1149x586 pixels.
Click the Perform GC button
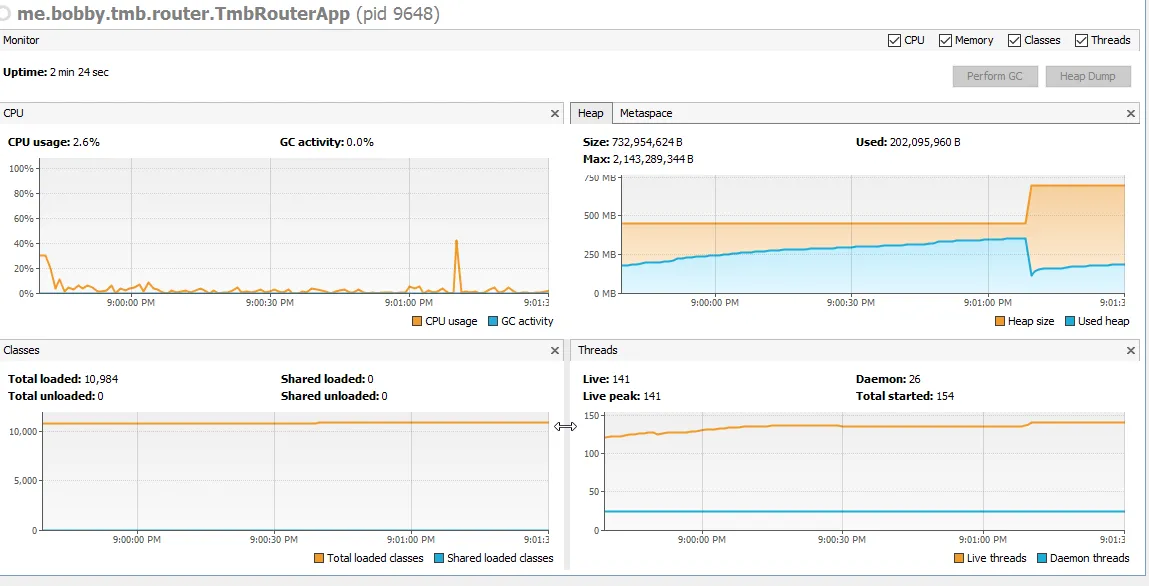click(994, 76)
